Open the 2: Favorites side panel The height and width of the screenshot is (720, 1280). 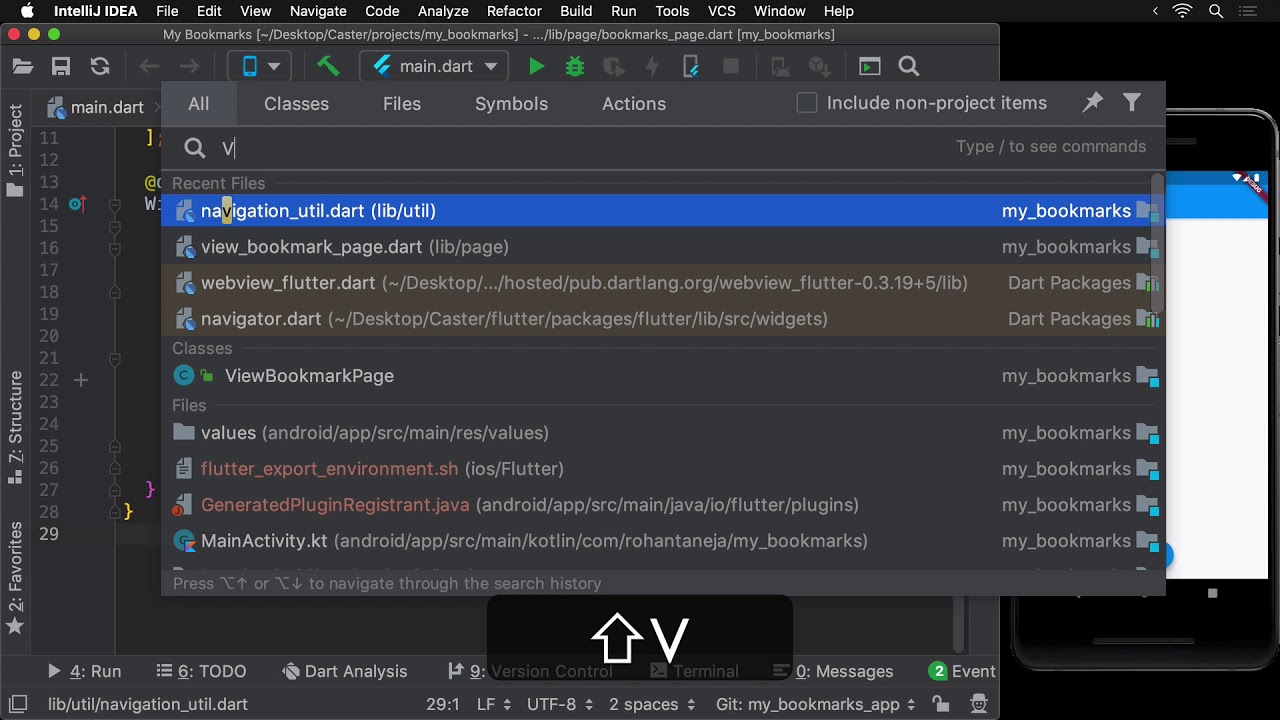point(15,577)
